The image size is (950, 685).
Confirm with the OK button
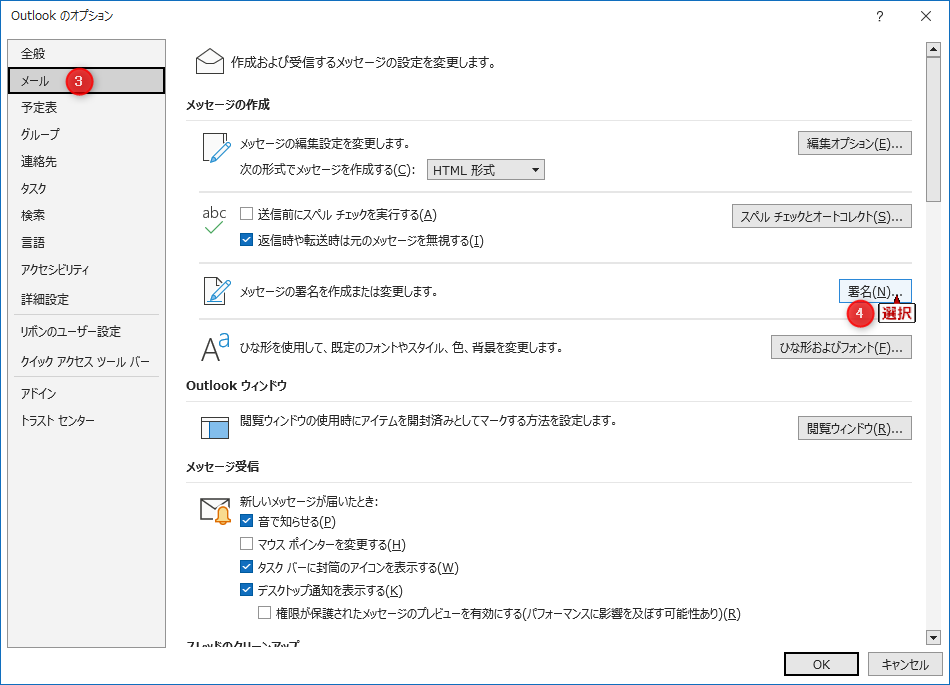821,664
